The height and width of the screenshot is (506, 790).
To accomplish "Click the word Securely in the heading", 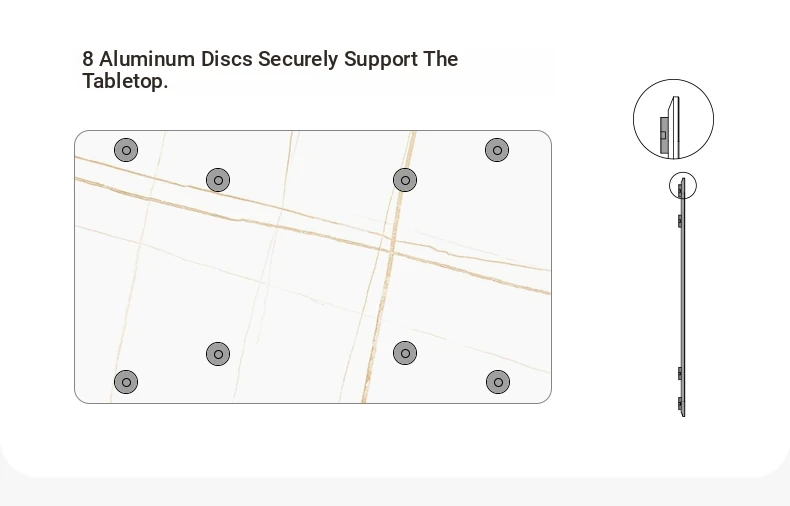I will 298,59.
